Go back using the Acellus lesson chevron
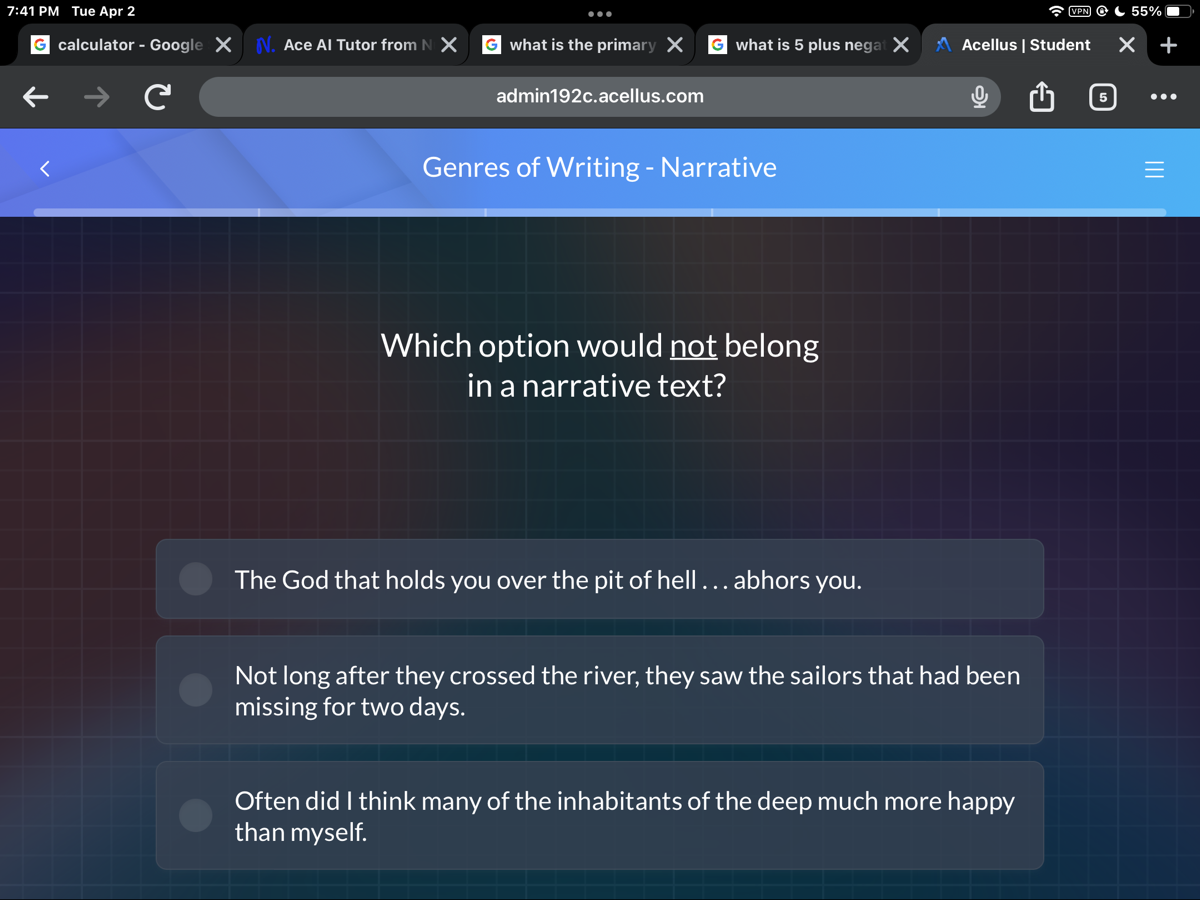The width and height of the screenshot is (1200, 900). (44, 169)
